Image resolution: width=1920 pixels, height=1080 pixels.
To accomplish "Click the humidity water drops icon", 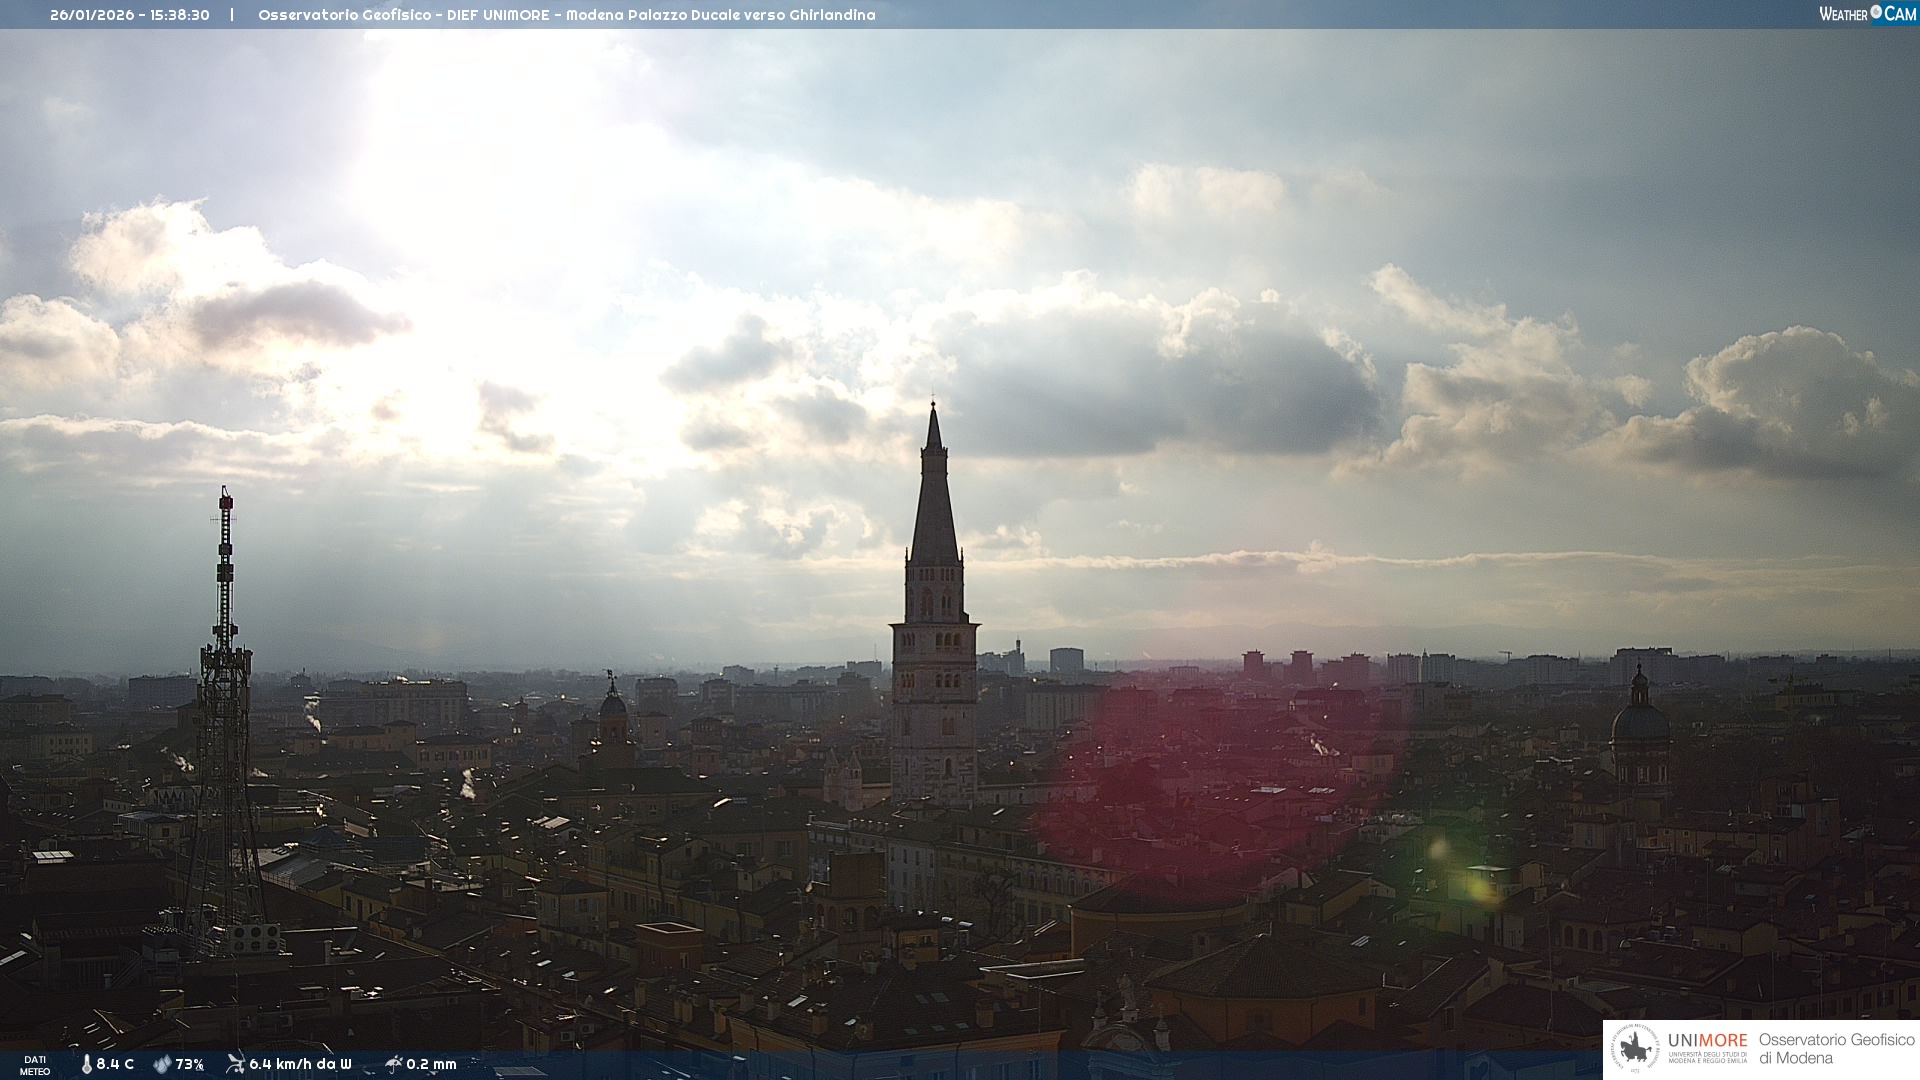I will point(162,1064).
